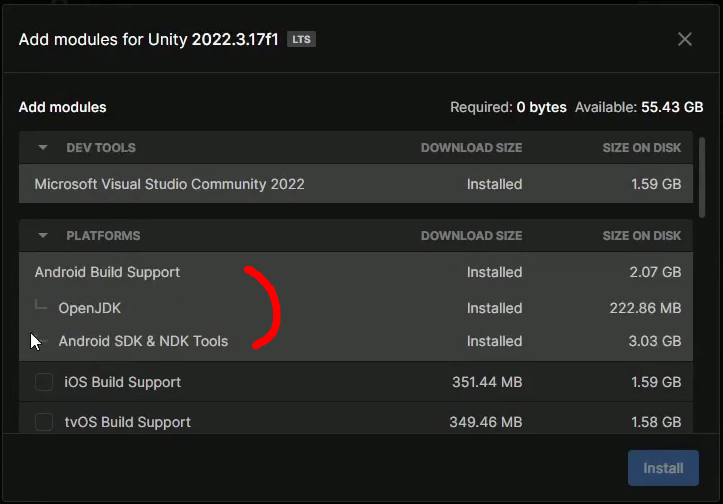Click the iOS Build Support label
723x504 pixels.
coord(122,382)
